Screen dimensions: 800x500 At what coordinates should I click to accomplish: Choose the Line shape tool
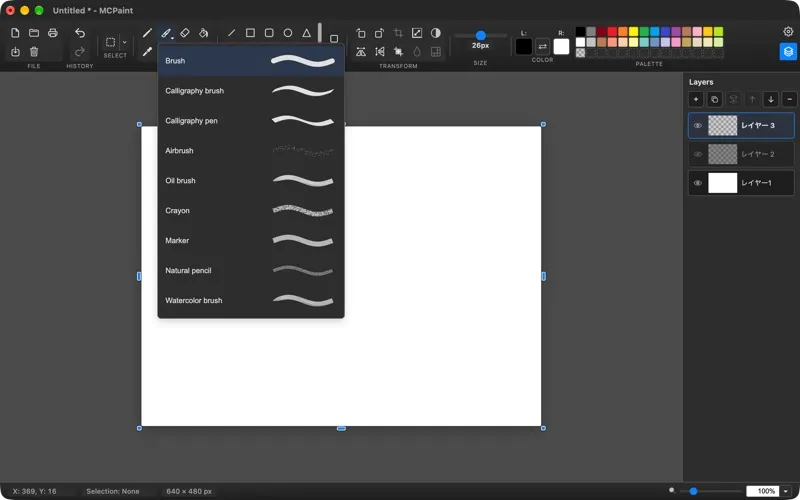coord(232,33)
